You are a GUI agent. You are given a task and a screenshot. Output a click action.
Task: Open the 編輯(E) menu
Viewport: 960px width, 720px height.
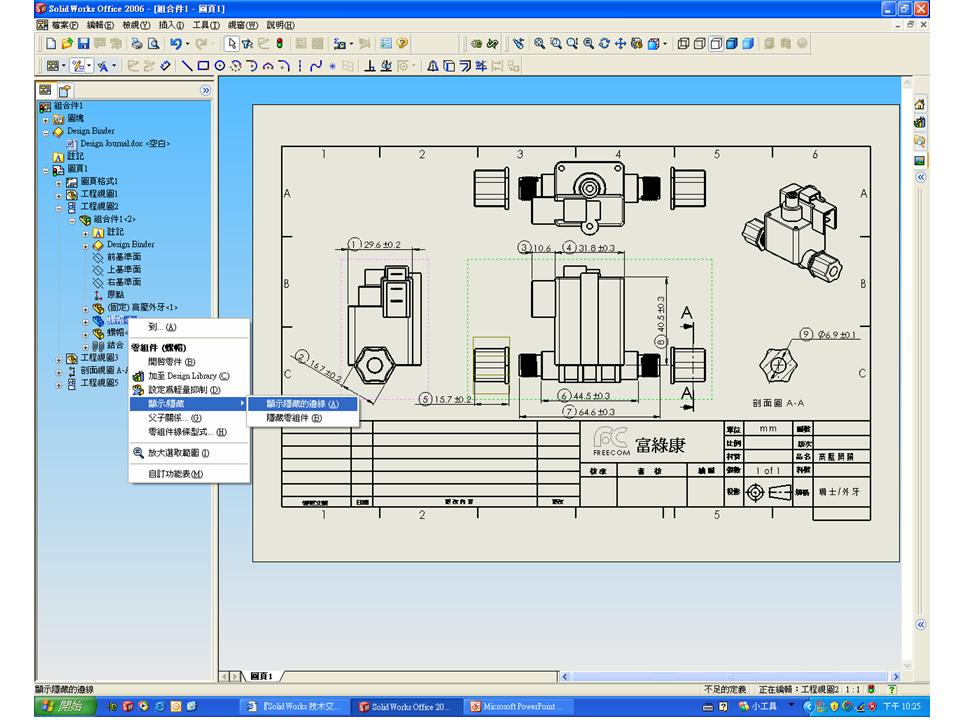click(100, 25)
